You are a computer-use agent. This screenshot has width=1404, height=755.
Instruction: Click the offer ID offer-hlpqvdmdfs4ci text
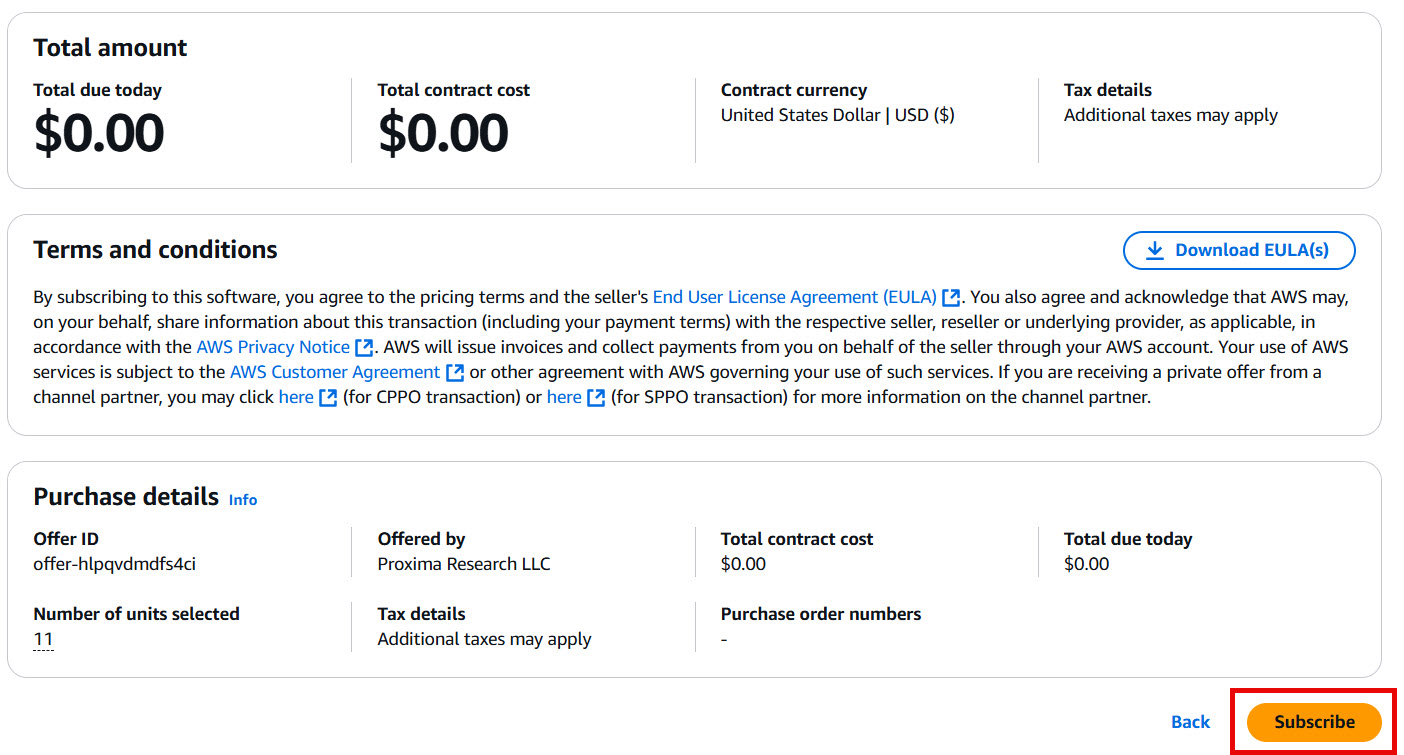point(115,564)
